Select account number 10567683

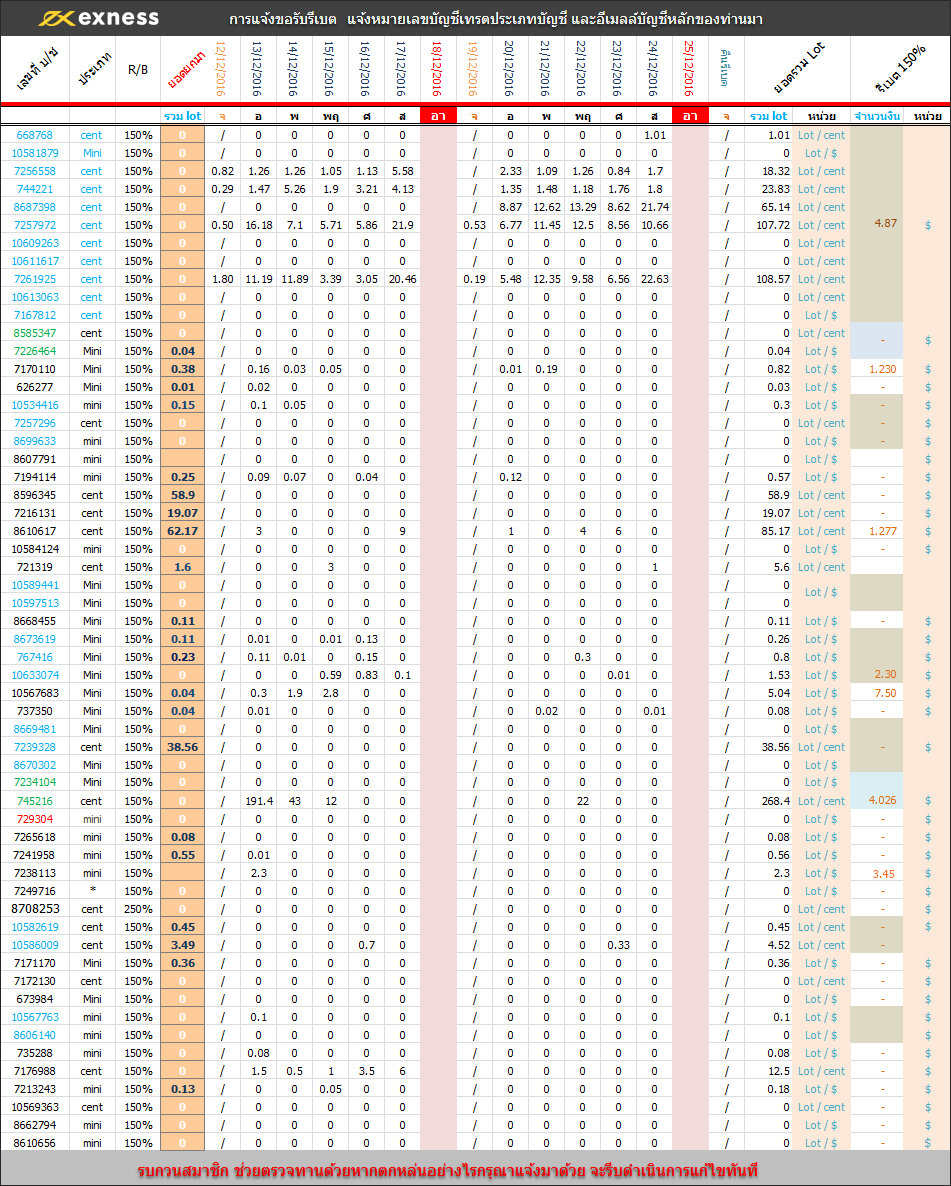coord(35,694)
